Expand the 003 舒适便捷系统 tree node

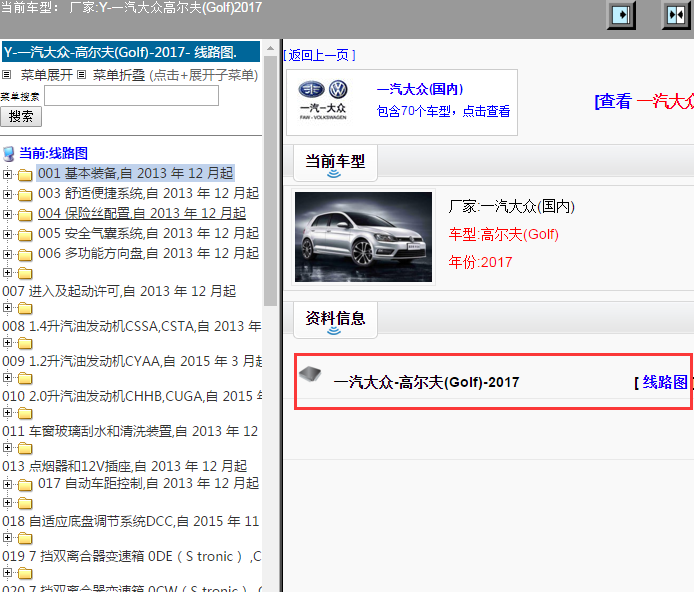7,194
